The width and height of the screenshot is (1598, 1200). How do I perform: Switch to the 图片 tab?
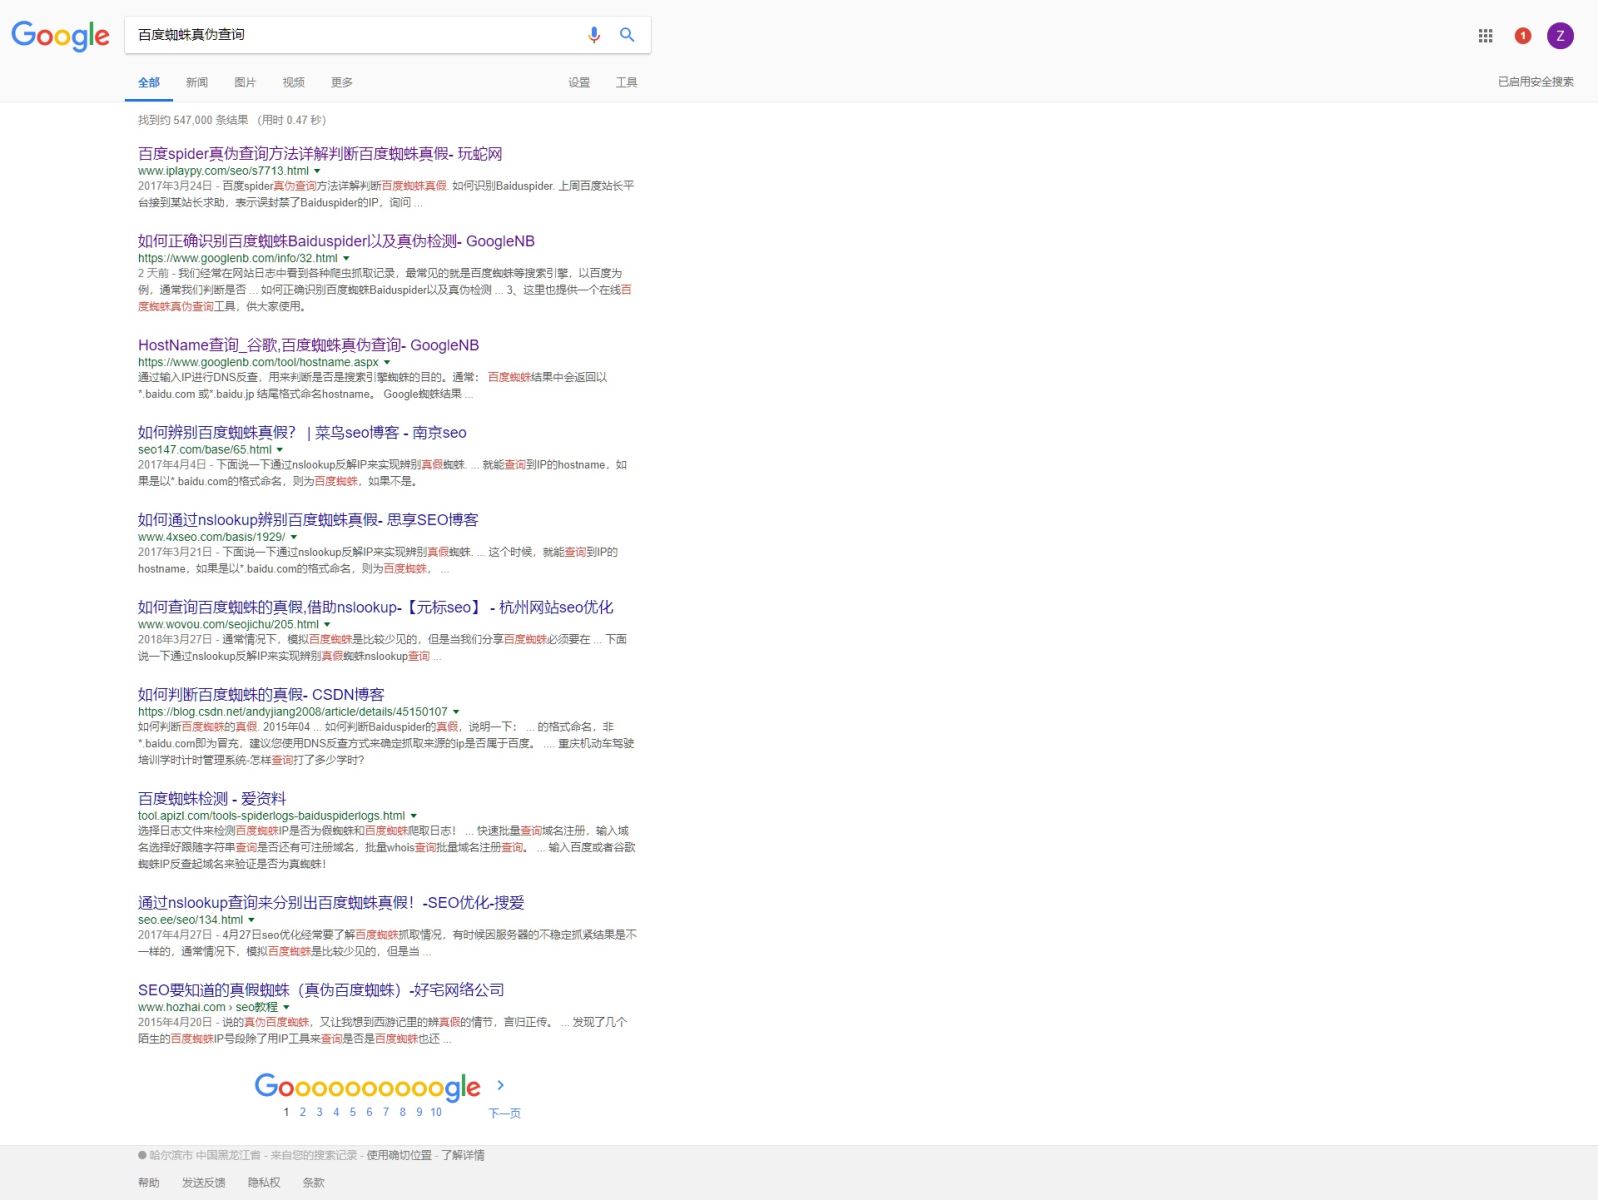245,83
